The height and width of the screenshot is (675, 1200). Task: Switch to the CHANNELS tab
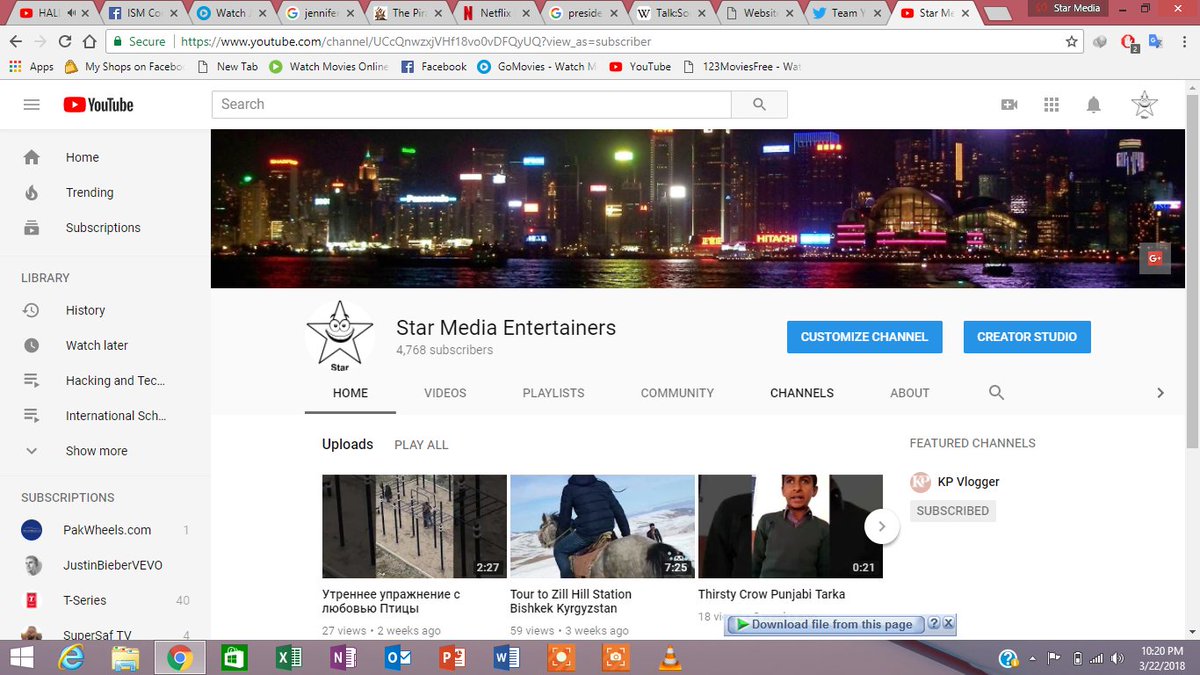point(802,393)
